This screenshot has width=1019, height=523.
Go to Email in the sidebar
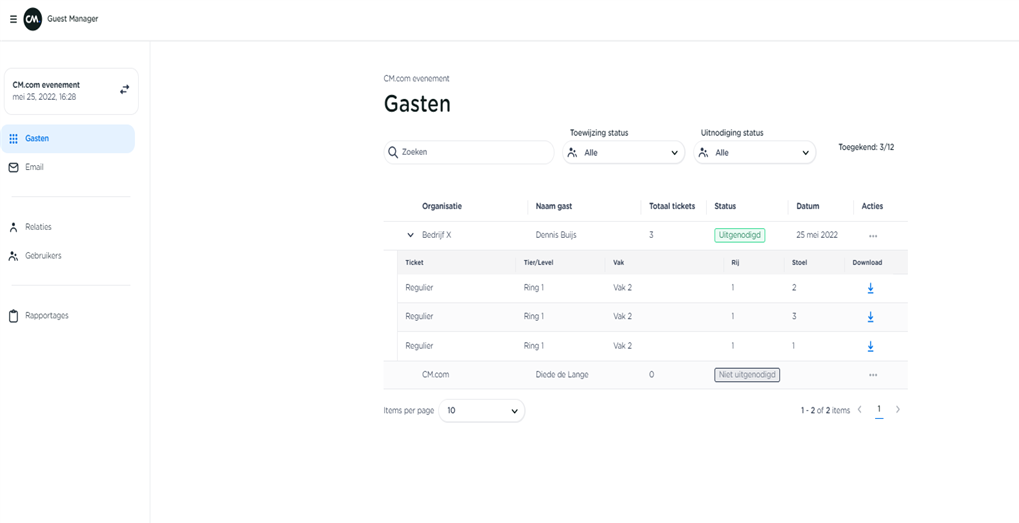pos(35,167)
